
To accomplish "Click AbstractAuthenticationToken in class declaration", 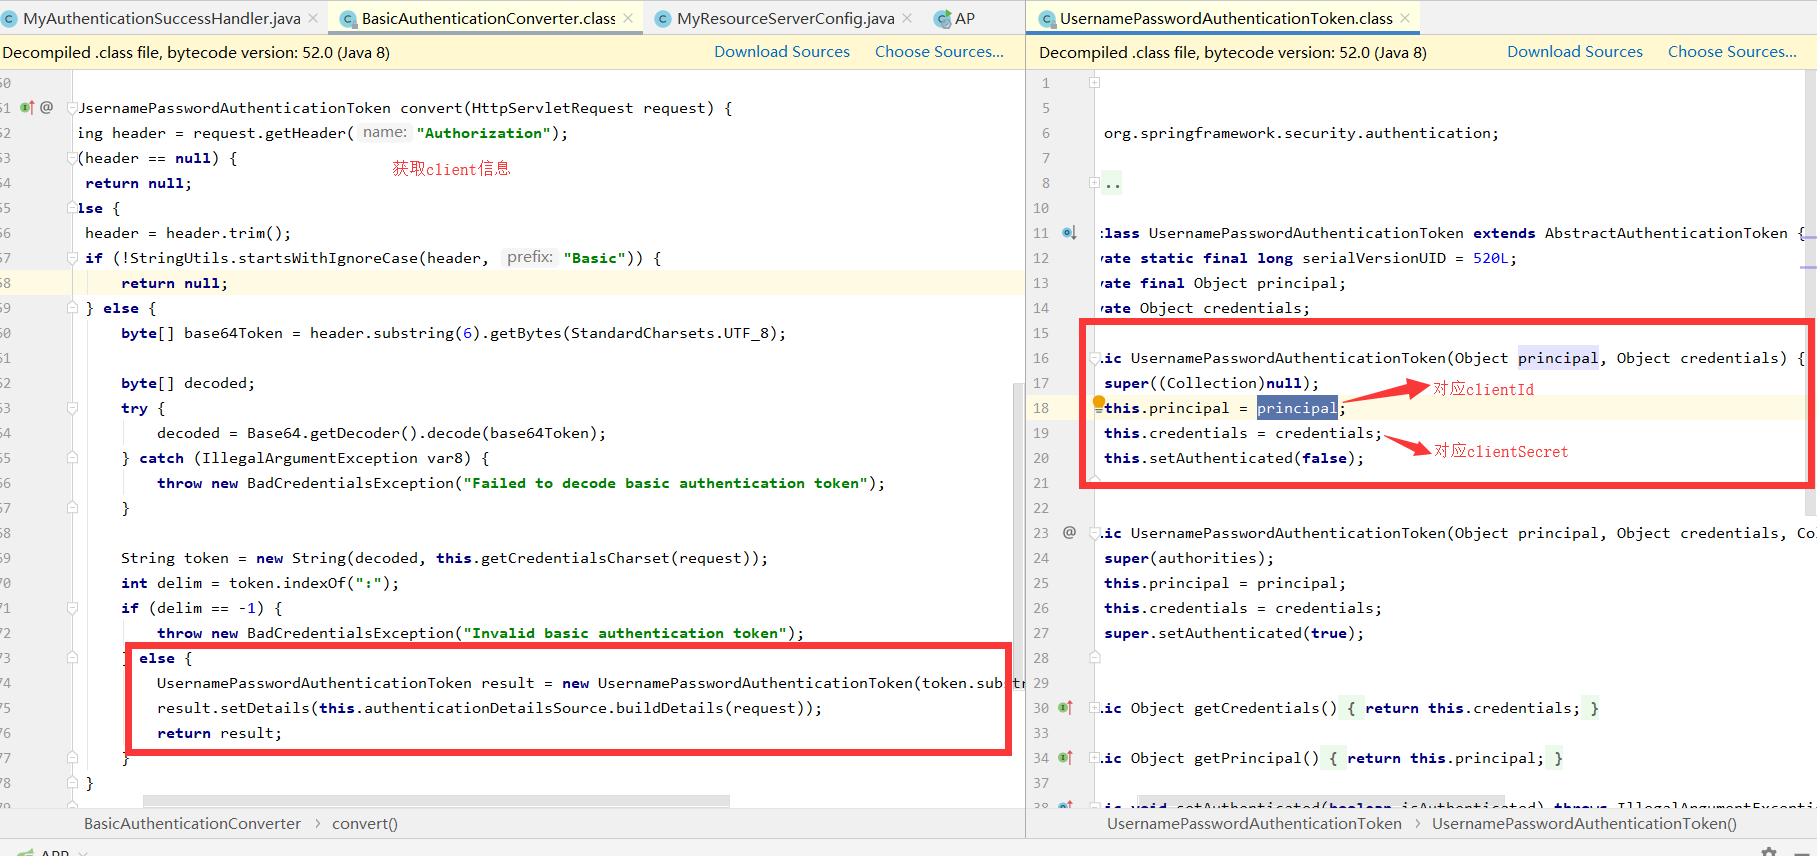I will point(1666,233).
